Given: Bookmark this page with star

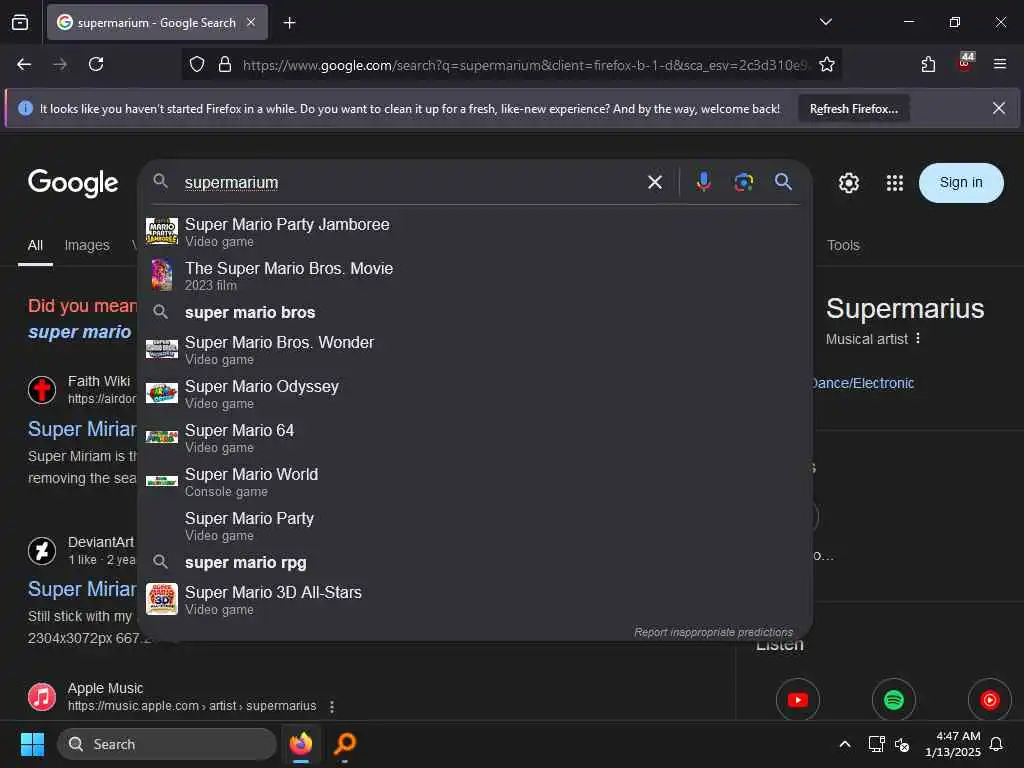Looking at the screenshot, I should [826, 65].
